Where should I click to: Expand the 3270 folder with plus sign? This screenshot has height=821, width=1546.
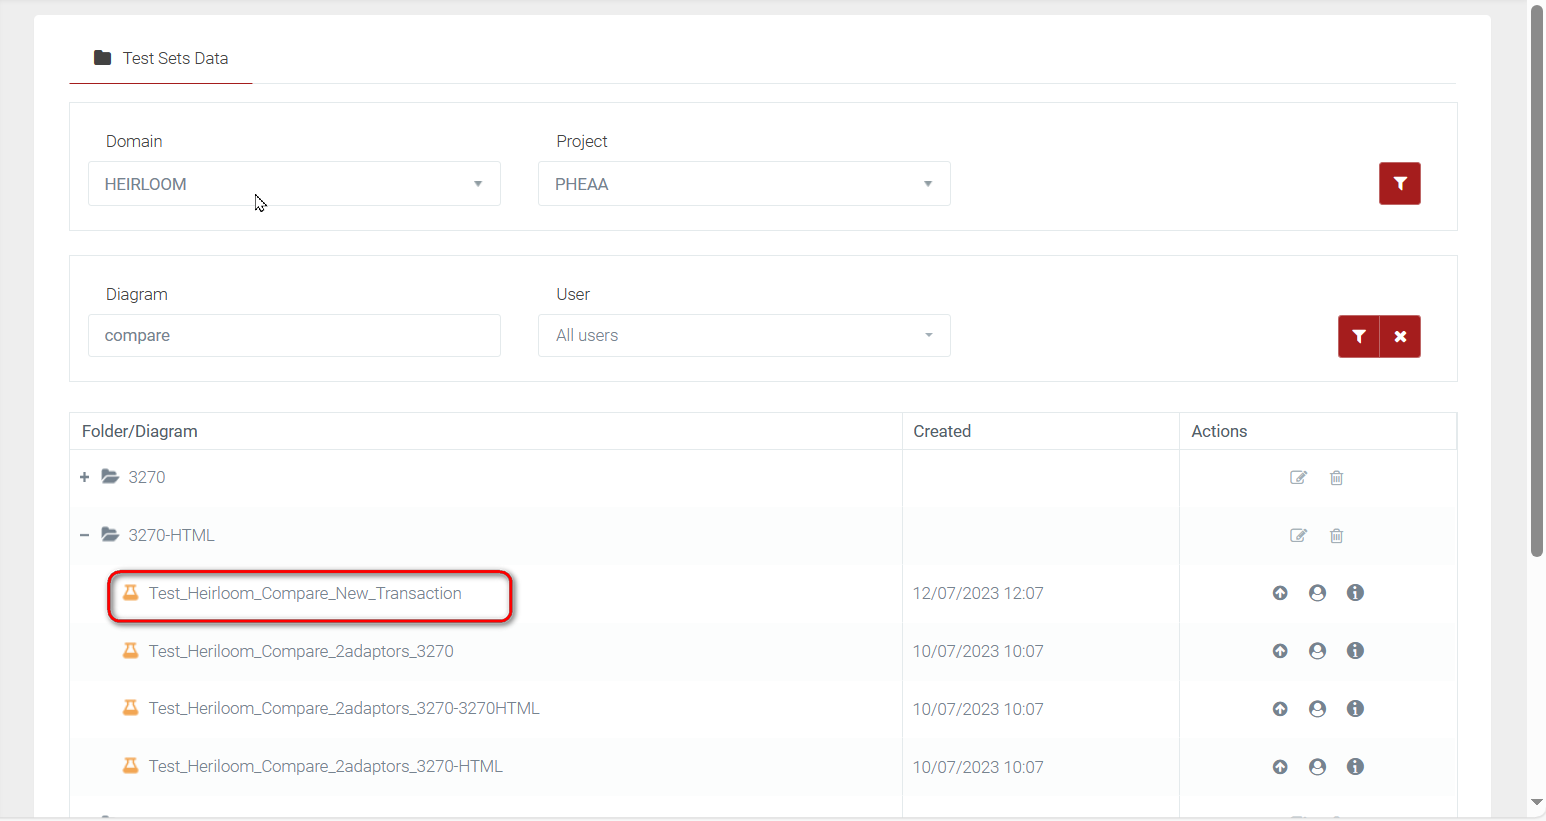(x=85, y=478)
